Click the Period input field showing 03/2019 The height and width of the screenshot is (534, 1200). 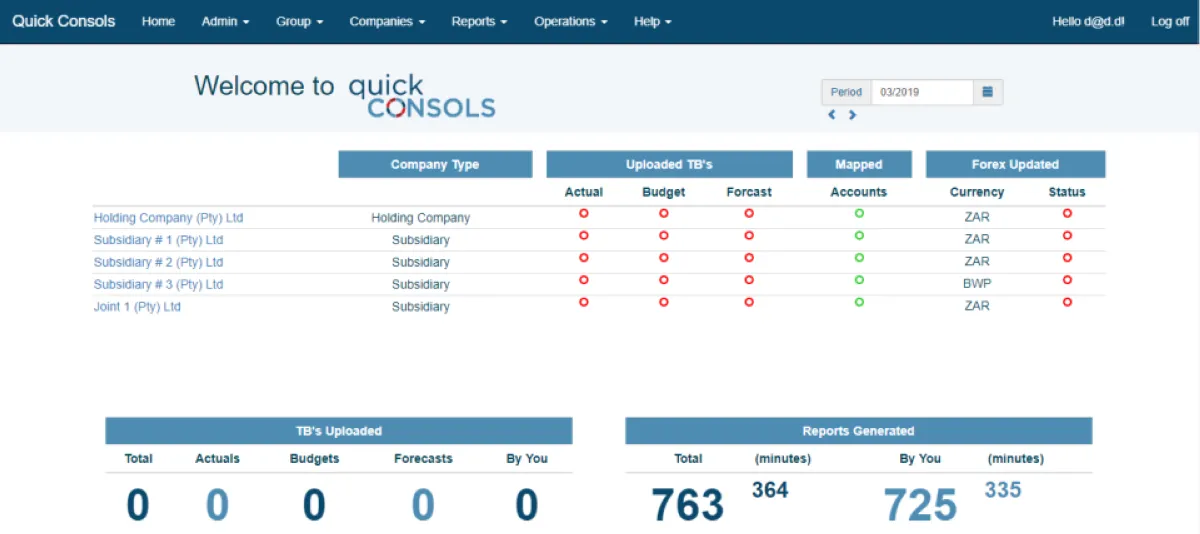[922, 92]
